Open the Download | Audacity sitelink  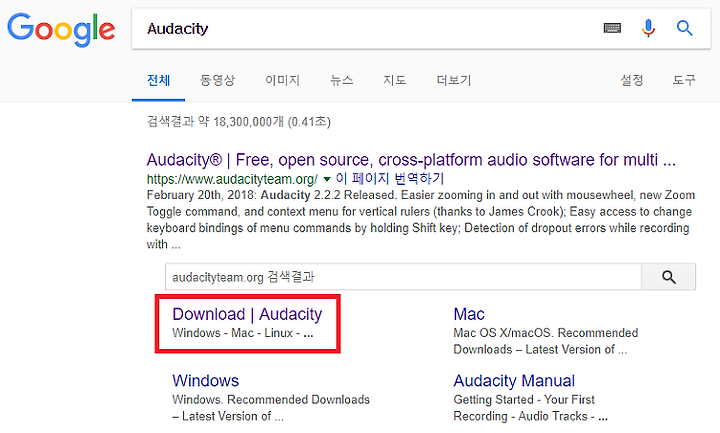[x=247, y=314]
